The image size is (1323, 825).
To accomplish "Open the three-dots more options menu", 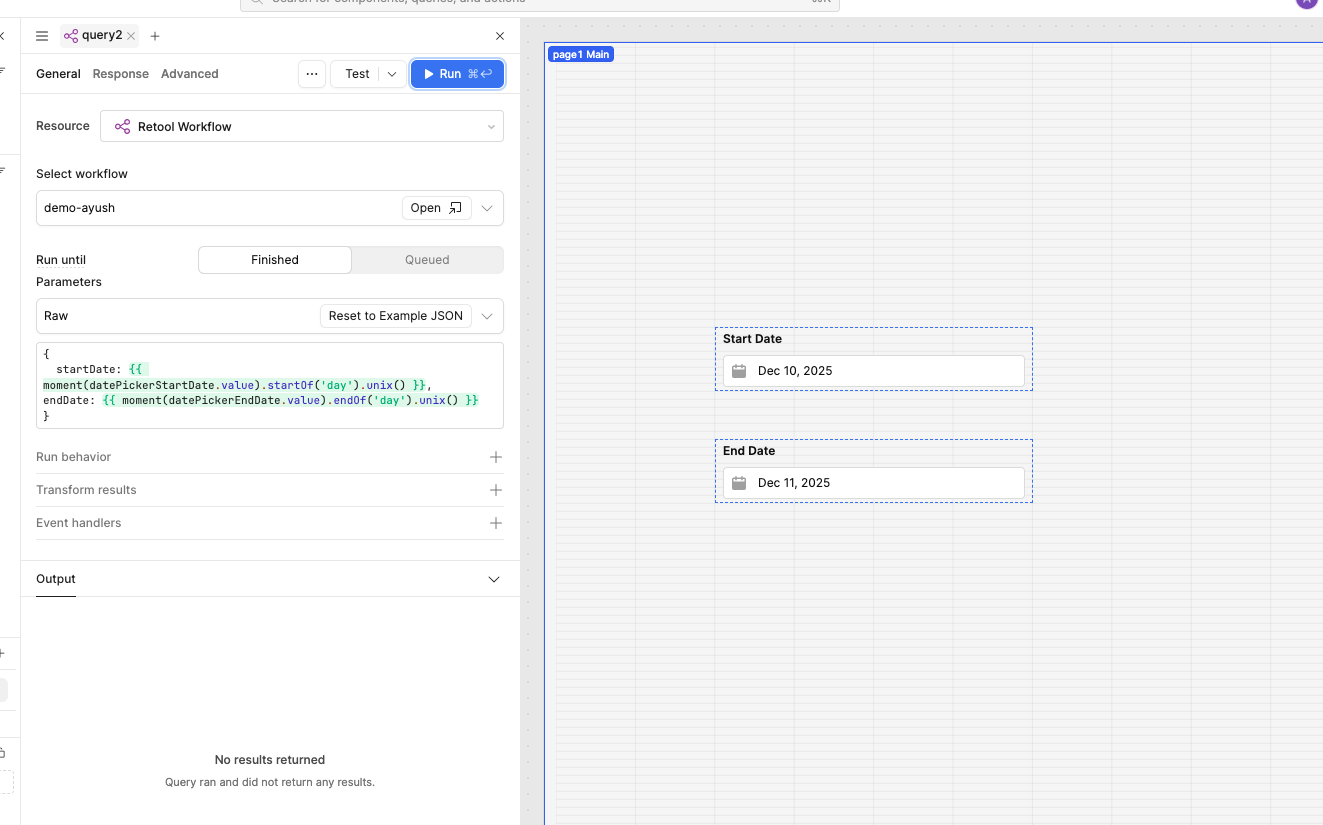I will (x=312, y=74).
